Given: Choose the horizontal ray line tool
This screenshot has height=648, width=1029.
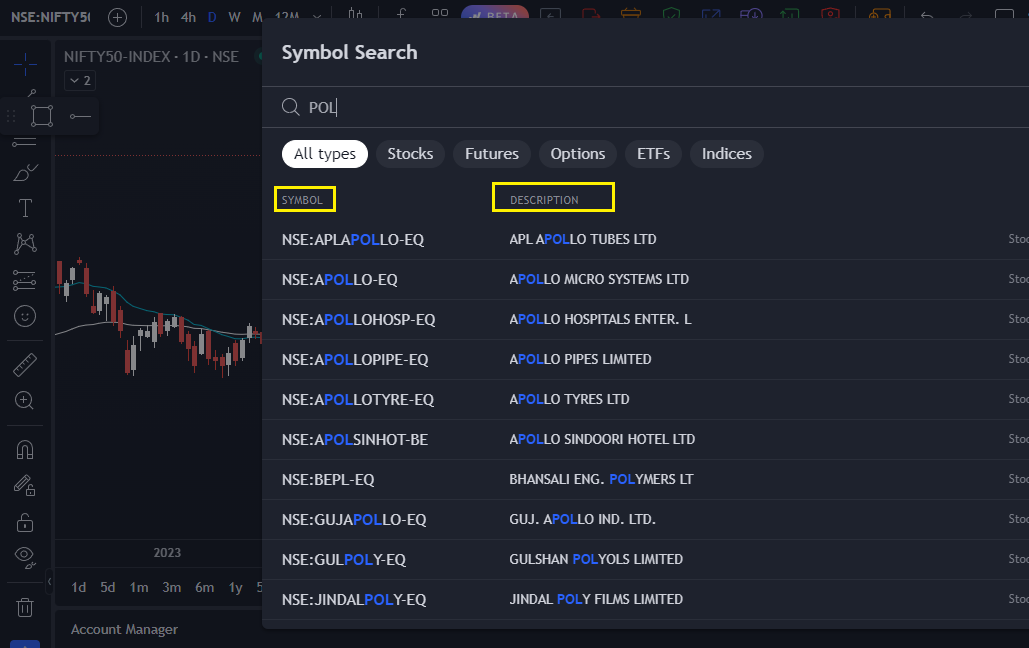Looking at the screenshot, I should (x=80, y=116).
